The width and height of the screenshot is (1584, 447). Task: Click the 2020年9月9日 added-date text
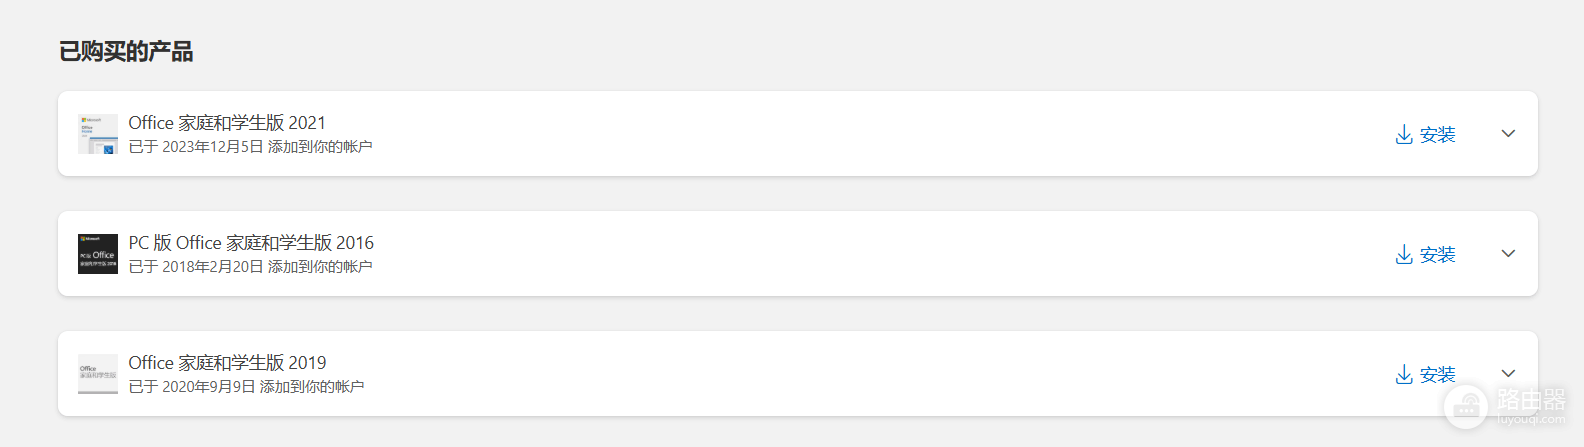coord(208,387)
